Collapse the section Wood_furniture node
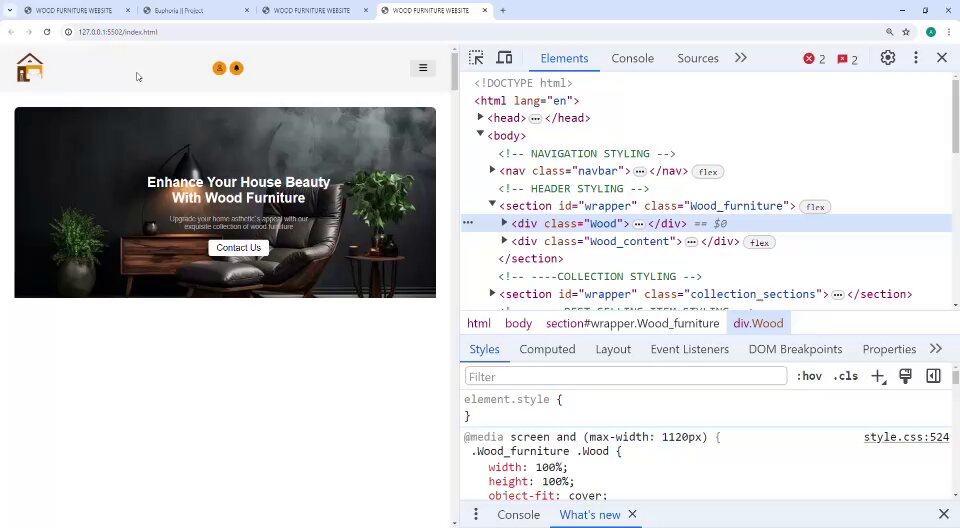This screenshot has height=528, width=960. (492, 204)
